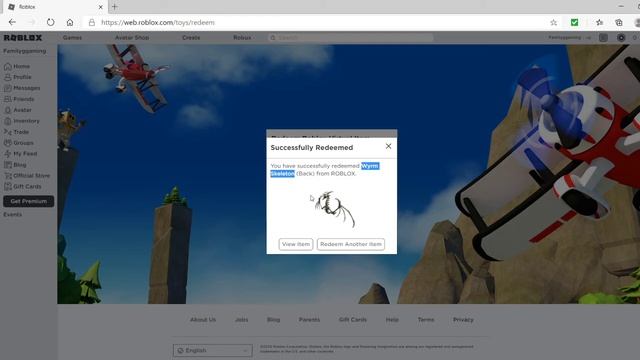Viewport: 640px width, 360px height.
Task: Expand the English language dropdown
Action: [x=213, y=351]
